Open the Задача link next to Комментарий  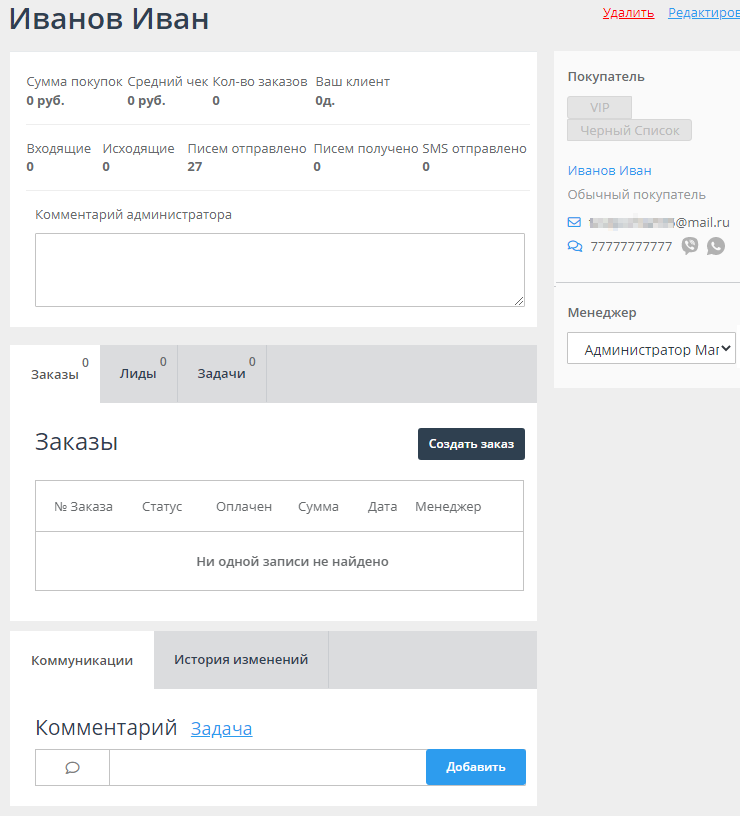pos(220,729)
